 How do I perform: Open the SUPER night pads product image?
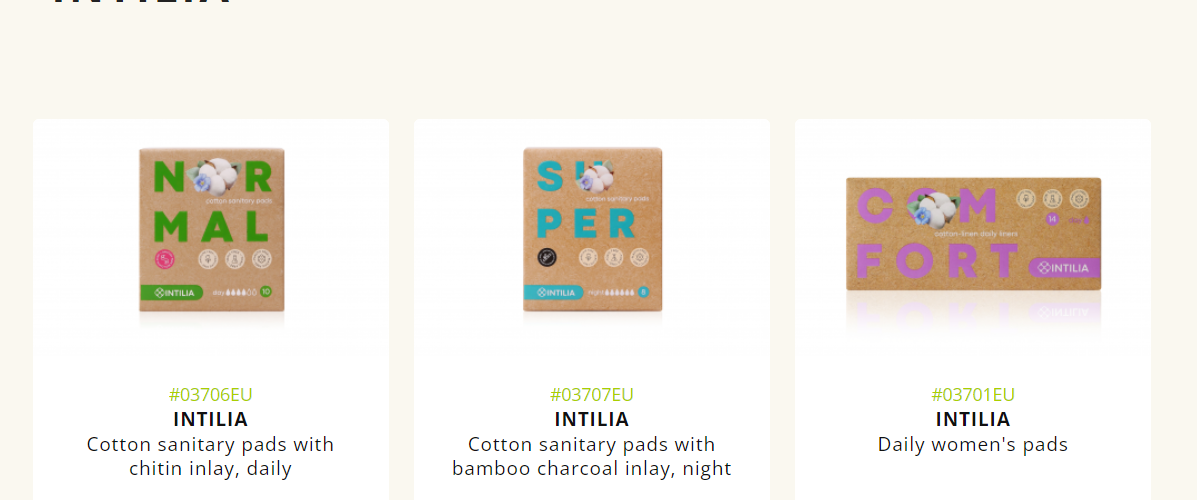pyautogui.click(x=592, y=230)
